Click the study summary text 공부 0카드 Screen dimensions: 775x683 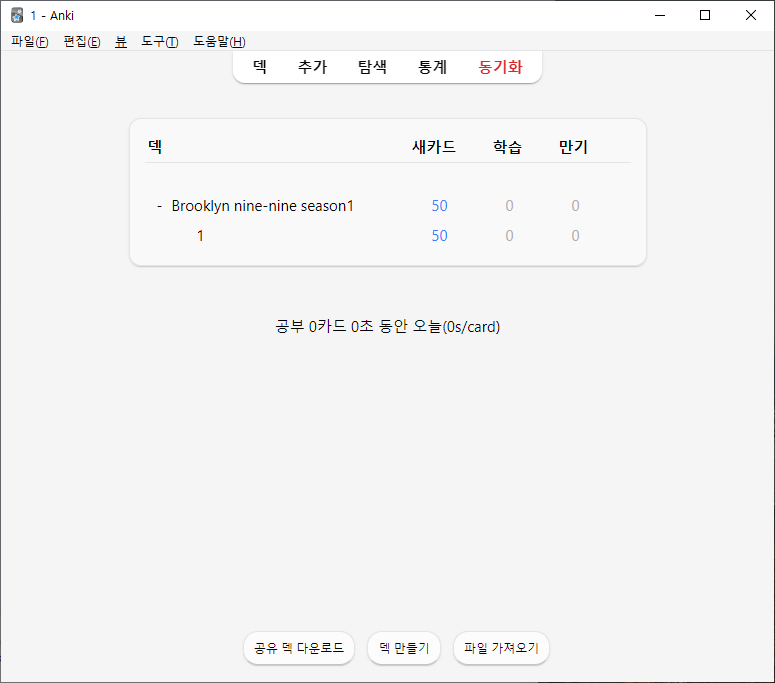[x=388, y=327]
